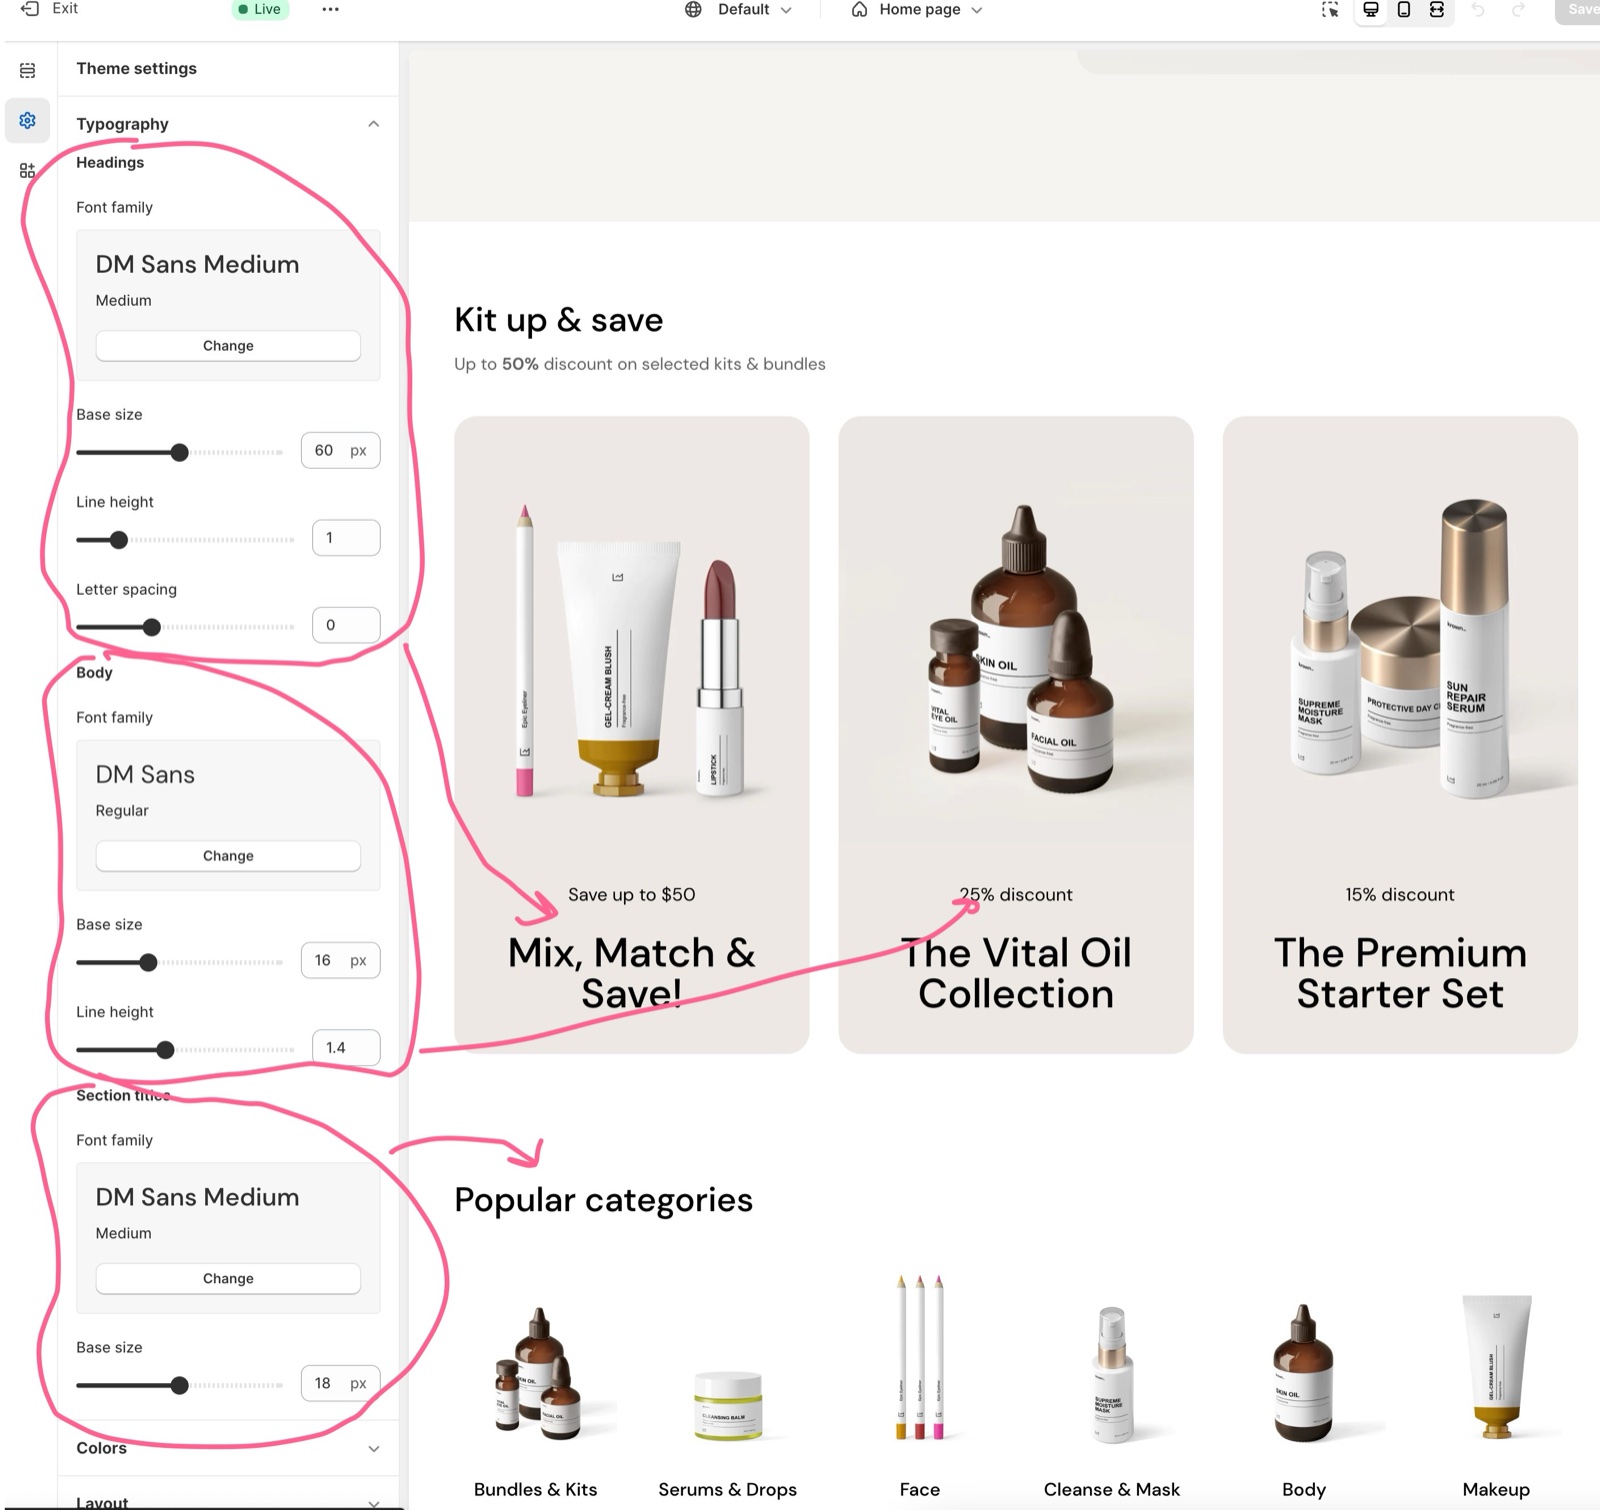Change the Headings font family
Screen dimensions: 1600x1510
click(228, 346)
